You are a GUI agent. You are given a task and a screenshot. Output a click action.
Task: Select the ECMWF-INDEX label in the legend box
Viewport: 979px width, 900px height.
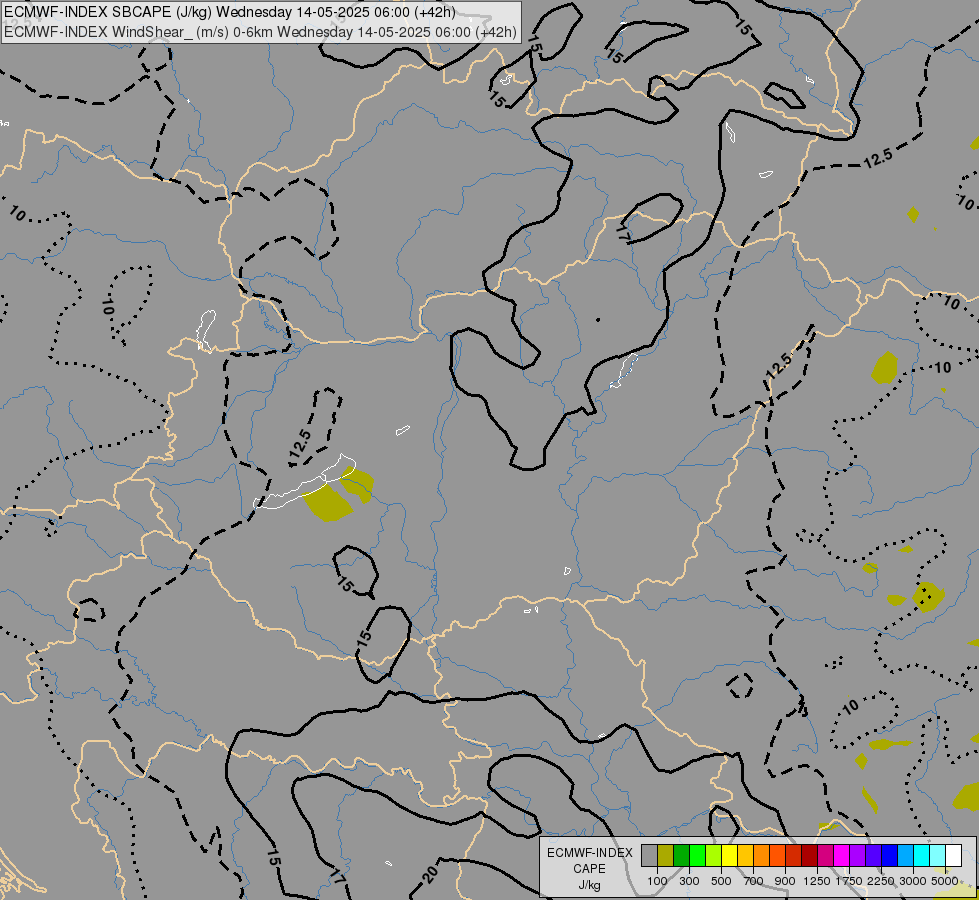tap(589, 853)
